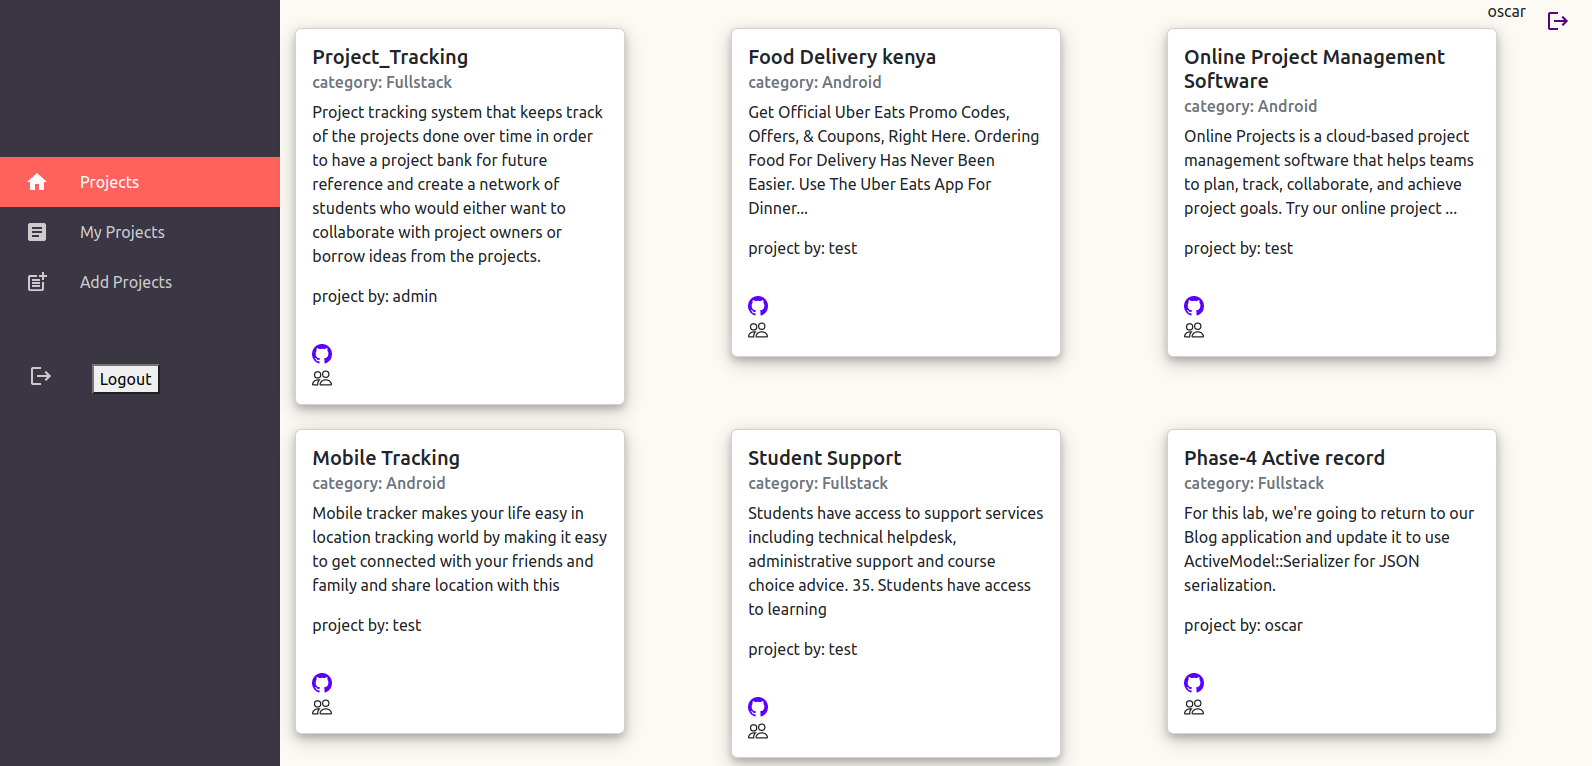Click the My Projects list icon
The height and width of the screenshot is (766, 1592).
pyautogui.click(x=37, y=231)
